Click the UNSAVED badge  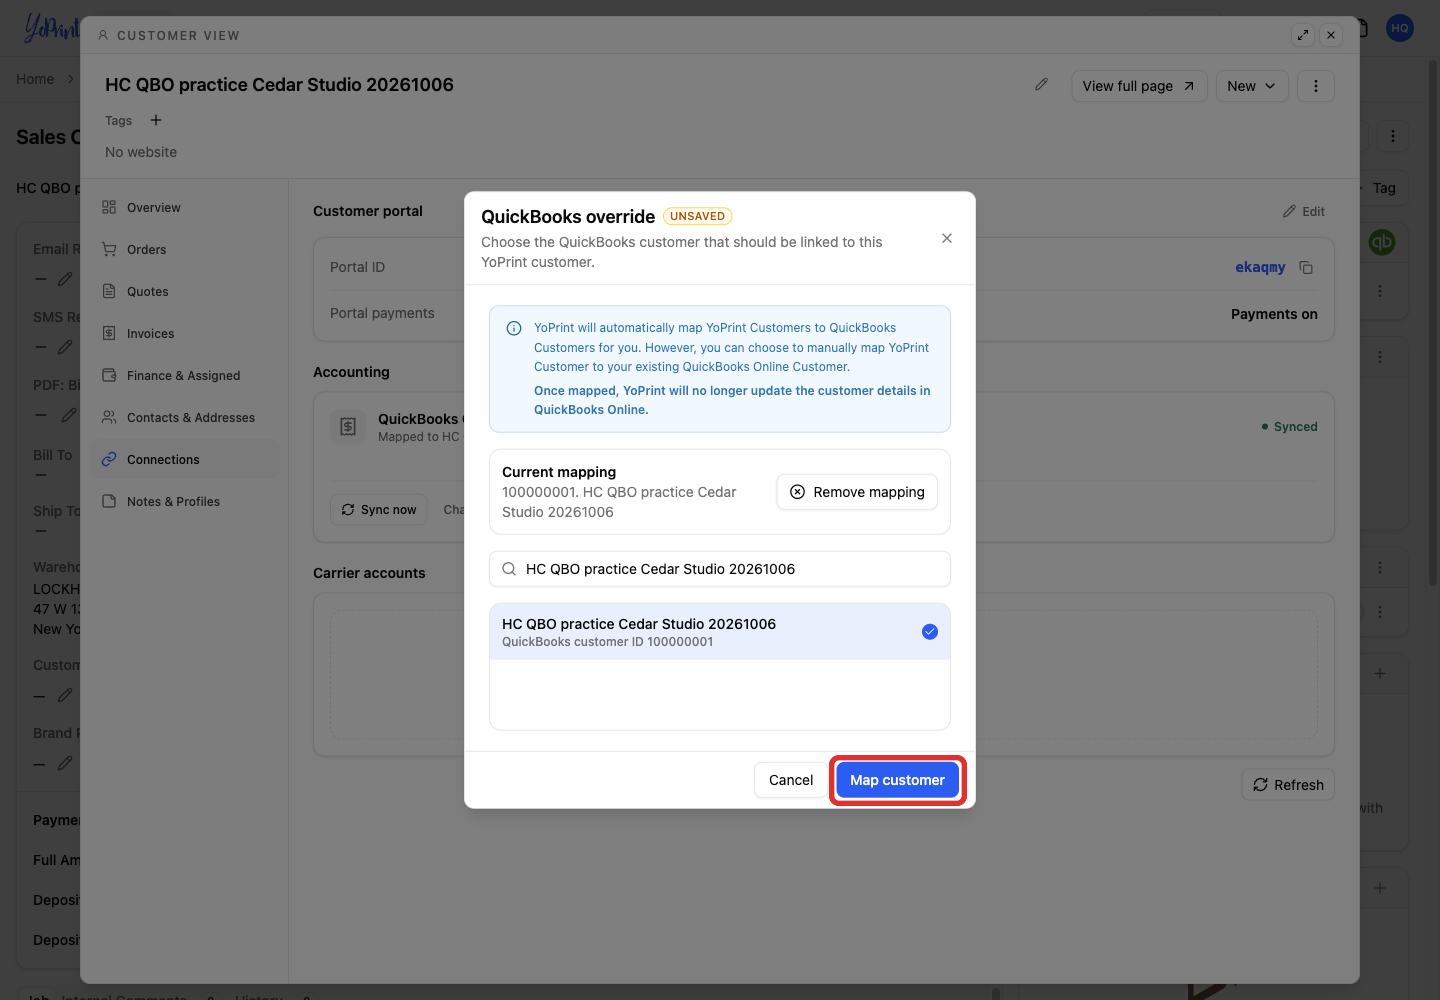(698, 216)
